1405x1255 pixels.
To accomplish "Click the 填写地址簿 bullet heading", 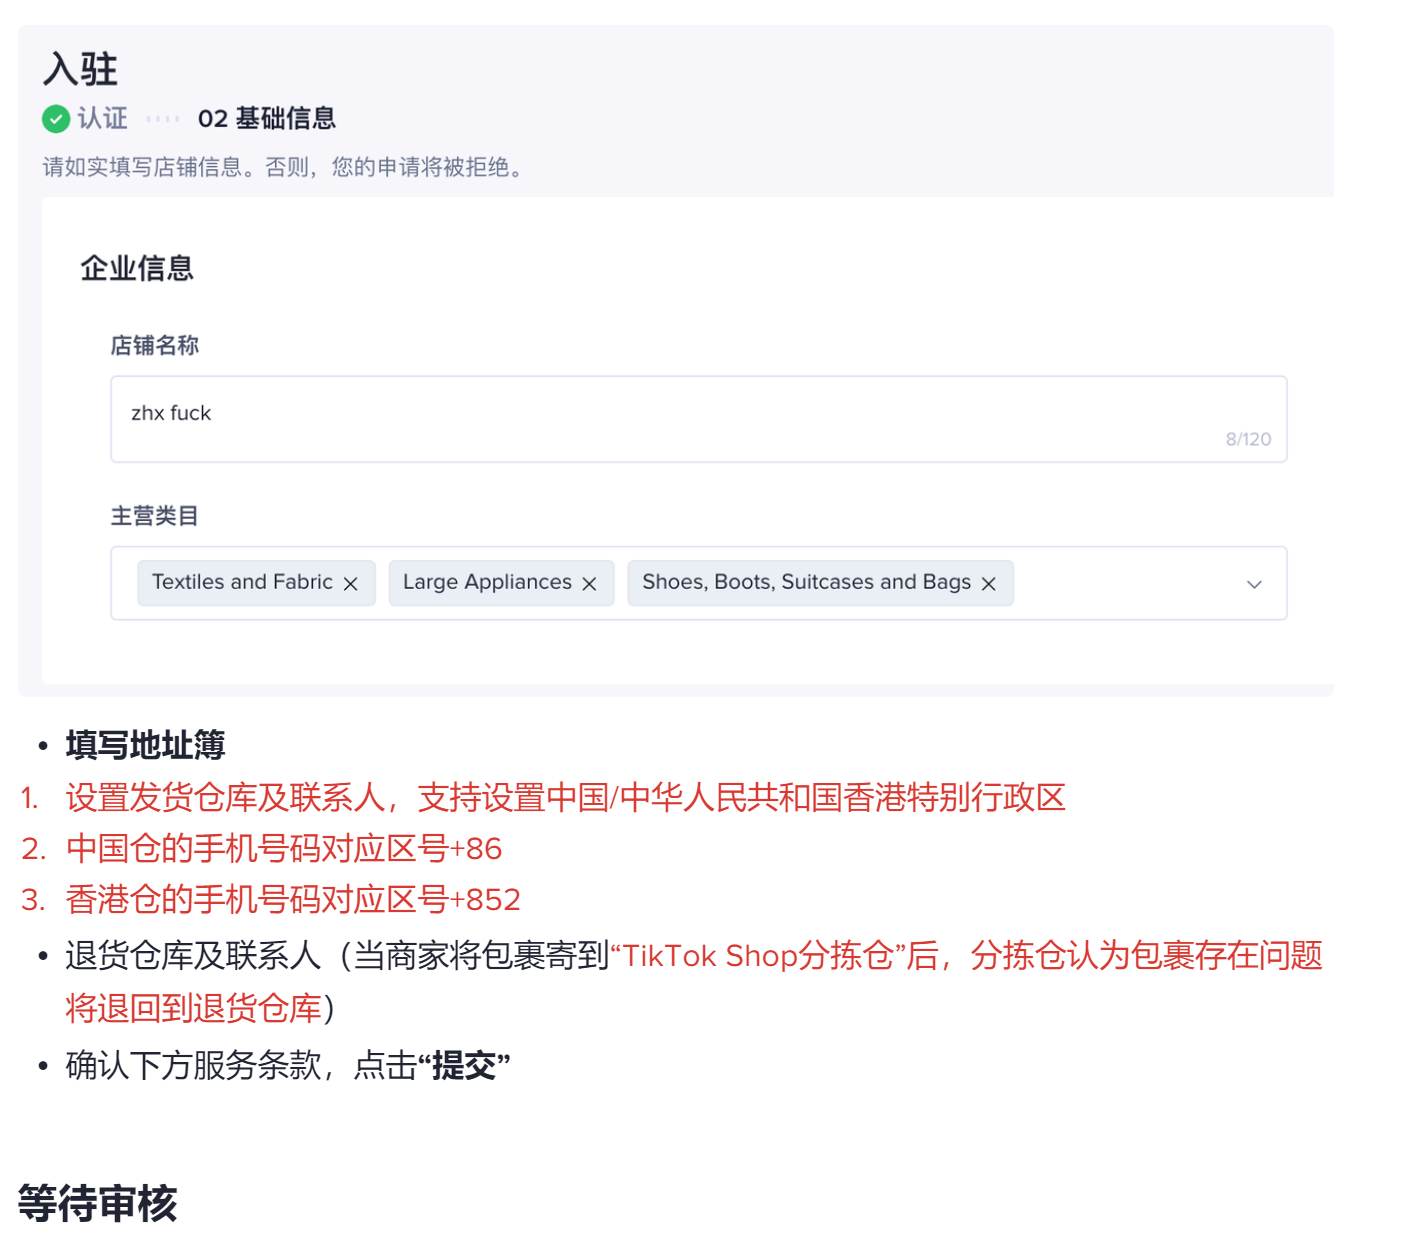I will coord(146,745).
